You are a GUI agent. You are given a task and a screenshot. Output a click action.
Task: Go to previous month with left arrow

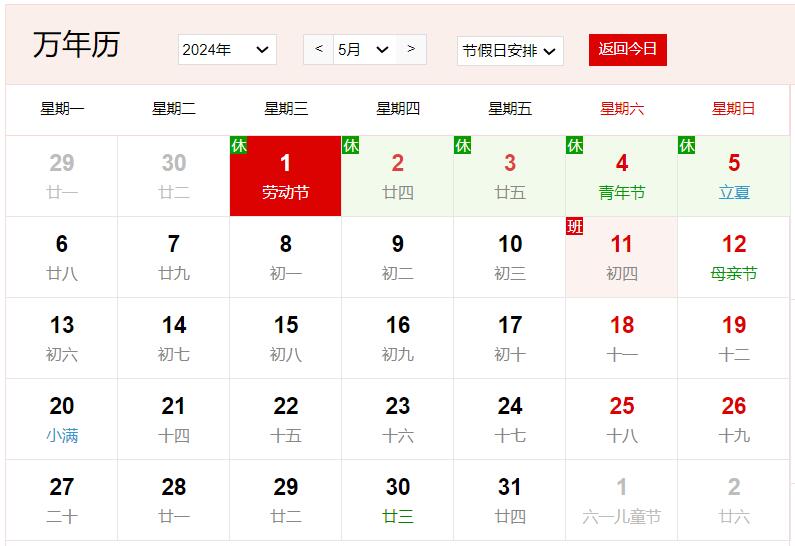pyautogui.click(x=318, y=49)
